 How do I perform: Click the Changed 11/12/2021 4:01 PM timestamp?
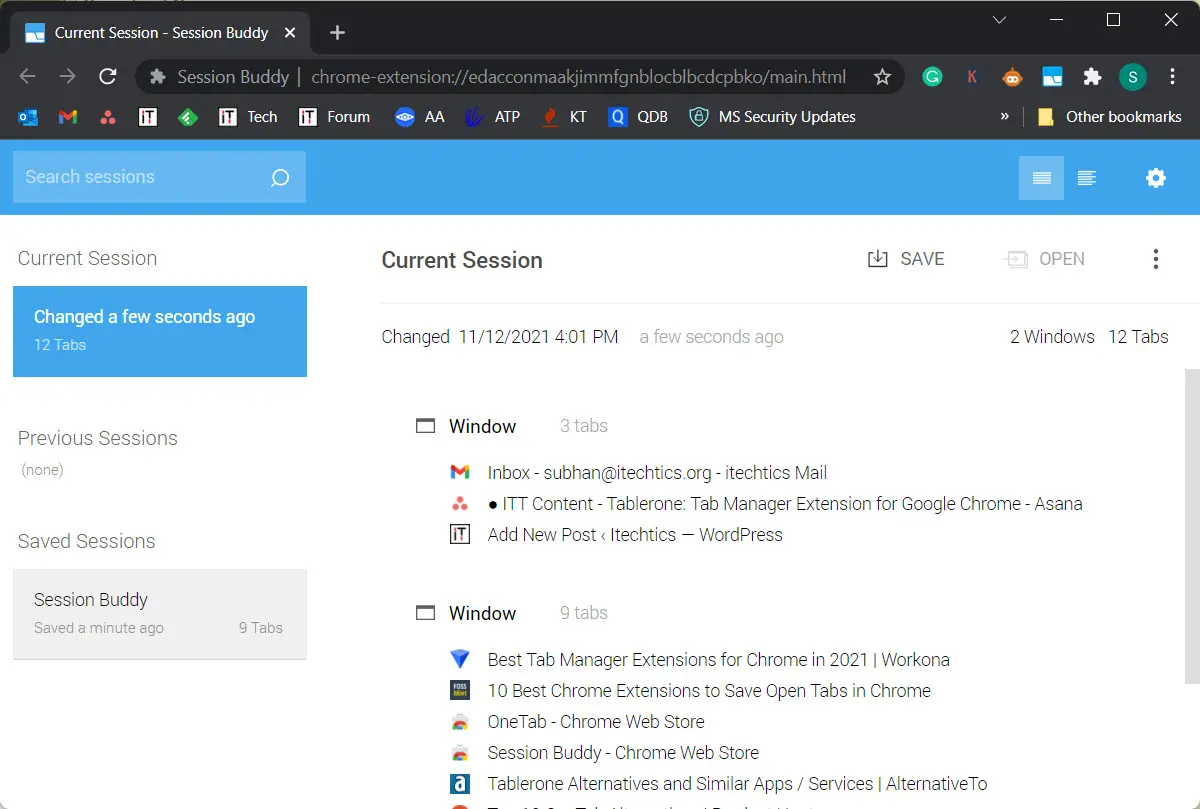click(x=500, y=337)
